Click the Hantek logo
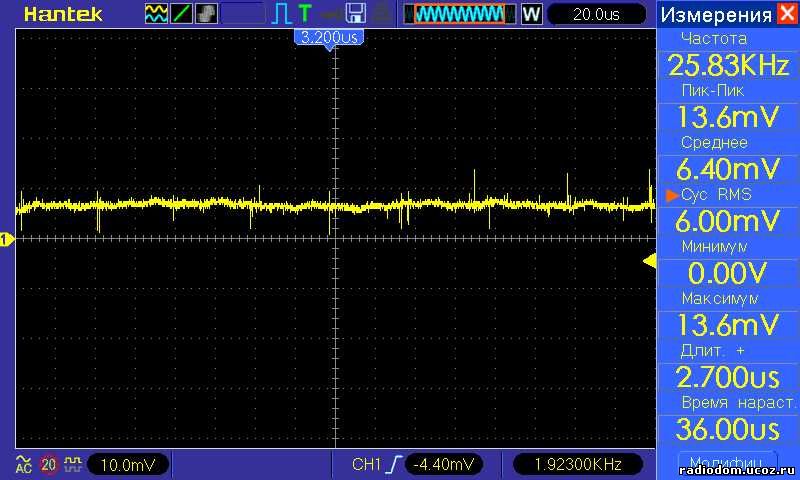The width and height of the screenshot is (800, 480). click(63, 14)
